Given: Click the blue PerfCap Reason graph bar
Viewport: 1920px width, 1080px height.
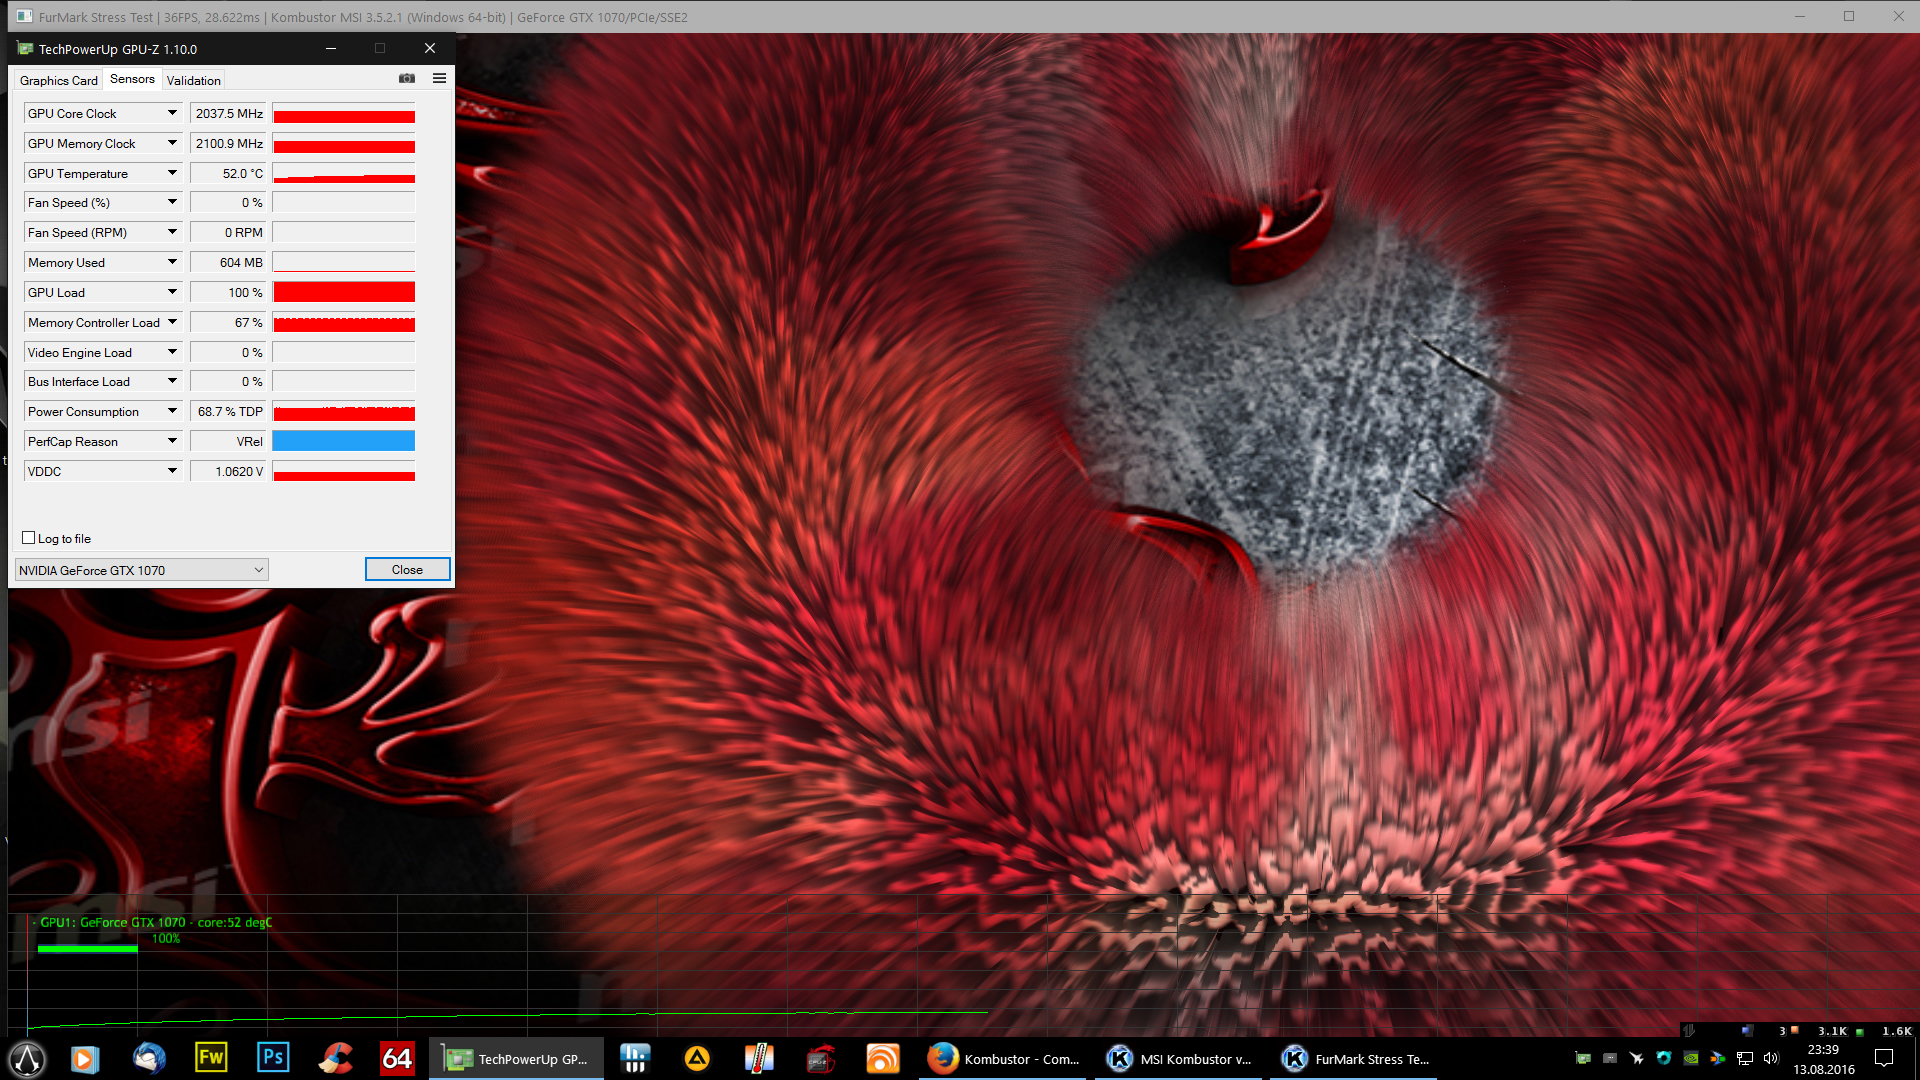Looking at the screenshot, I should (343, 441).
